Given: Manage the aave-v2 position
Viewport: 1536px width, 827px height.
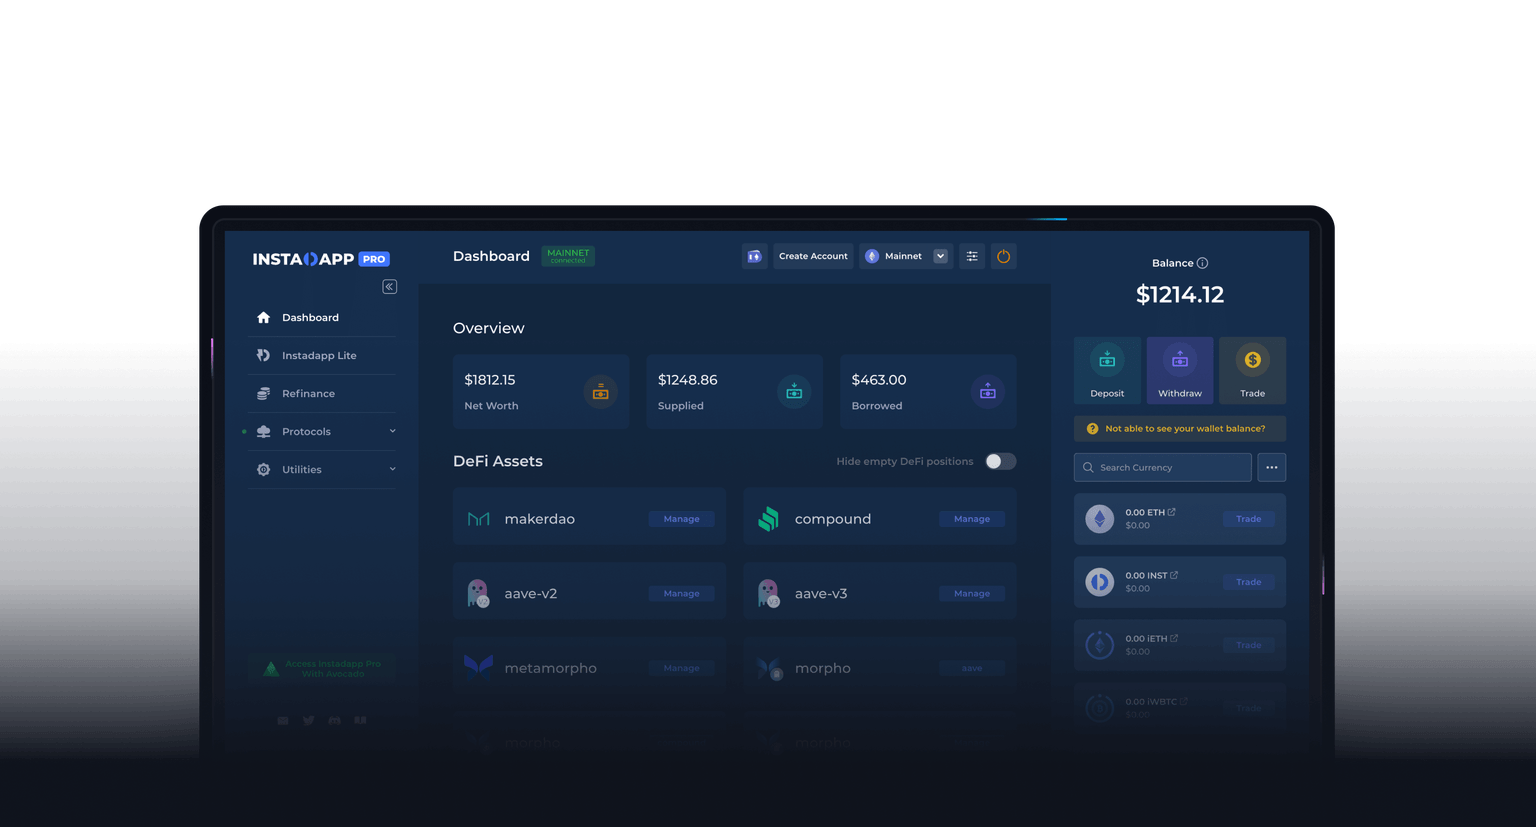Looking at the screenshot, I should coord(682,594).
